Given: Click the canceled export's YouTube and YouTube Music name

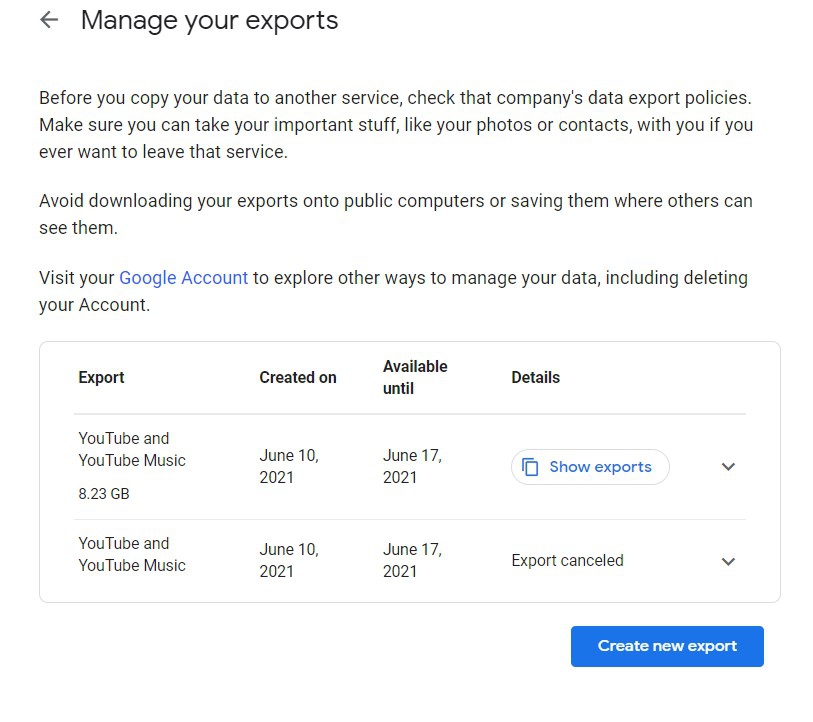Looking at the screenshot, I should tap(131, 554).
